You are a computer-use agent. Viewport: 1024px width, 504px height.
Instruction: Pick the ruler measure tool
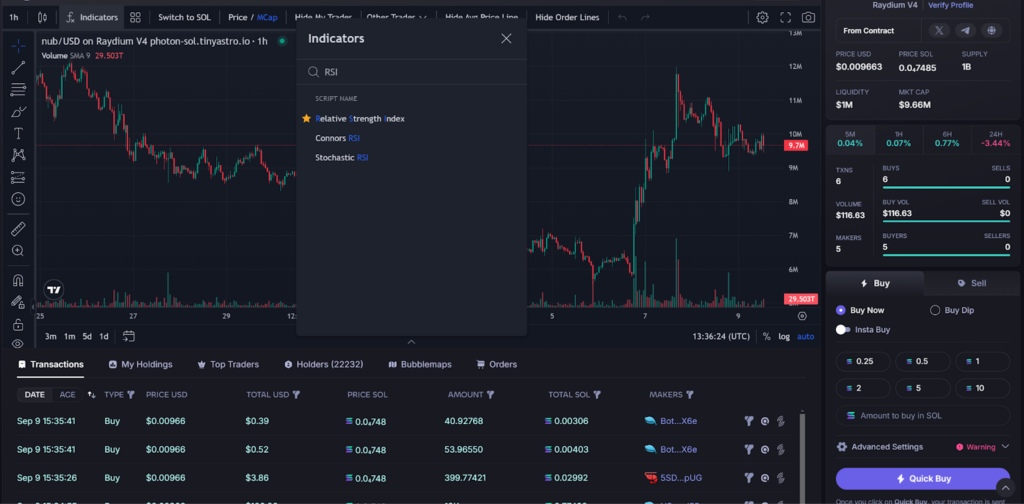tap(18, 228)
